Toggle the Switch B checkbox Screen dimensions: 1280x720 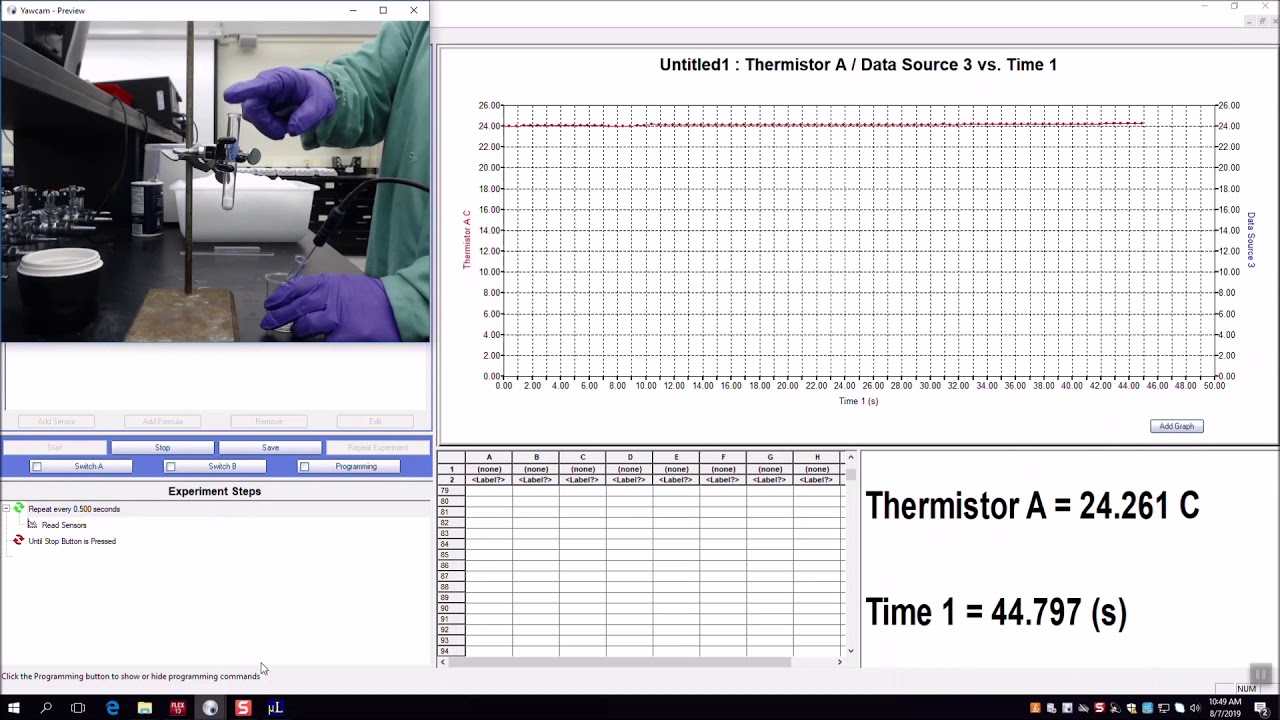(x=171, y=466)
